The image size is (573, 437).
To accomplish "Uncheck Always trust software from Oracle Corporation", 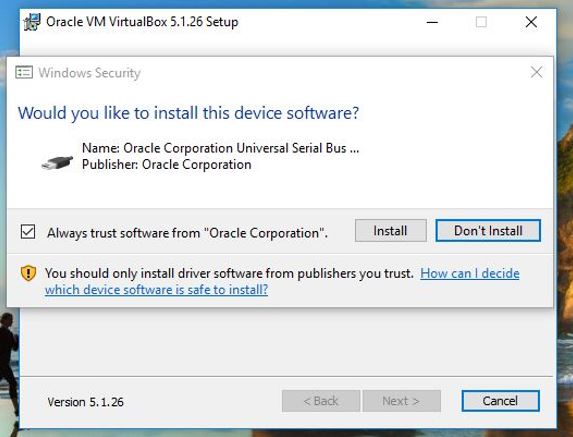I will pyautogui.click(x=28, y=232).
